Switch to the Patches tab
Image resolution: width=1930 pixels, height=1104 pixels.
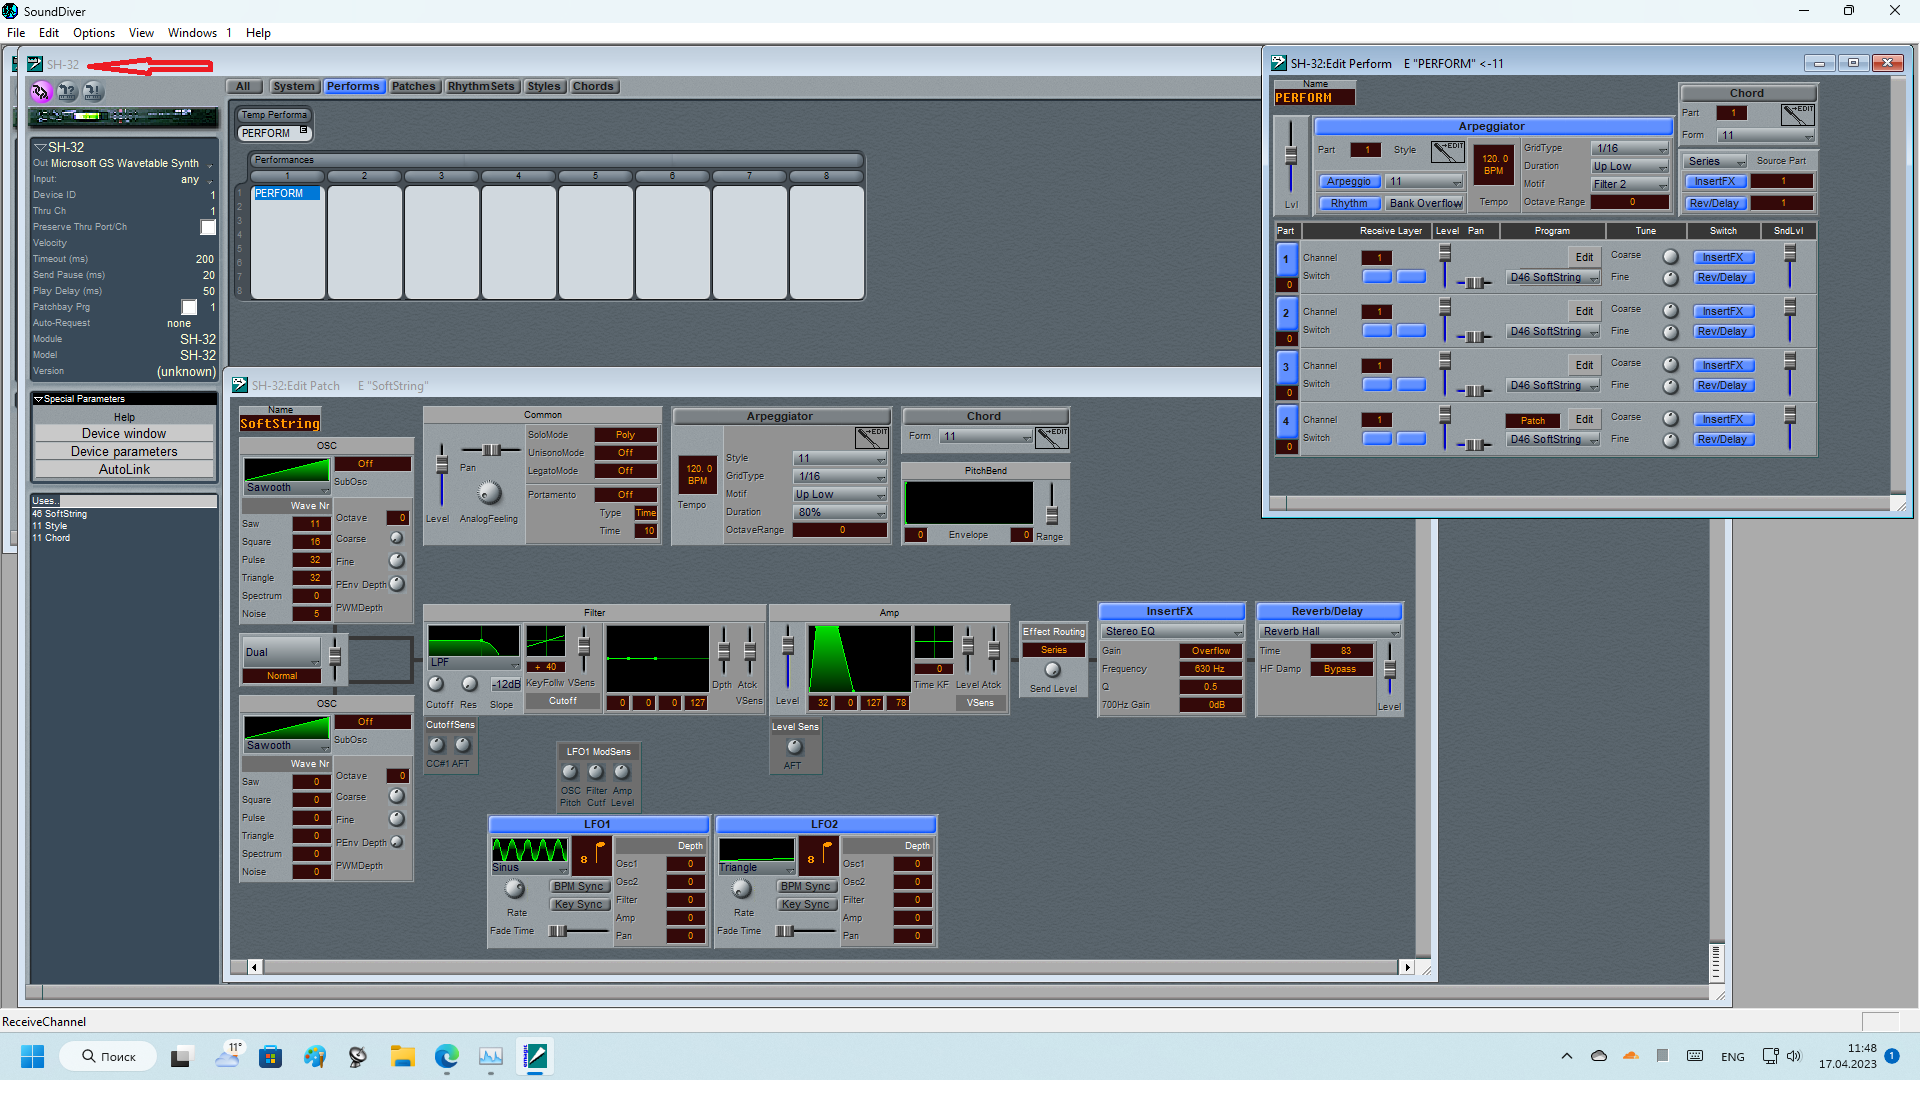point(413,87)
